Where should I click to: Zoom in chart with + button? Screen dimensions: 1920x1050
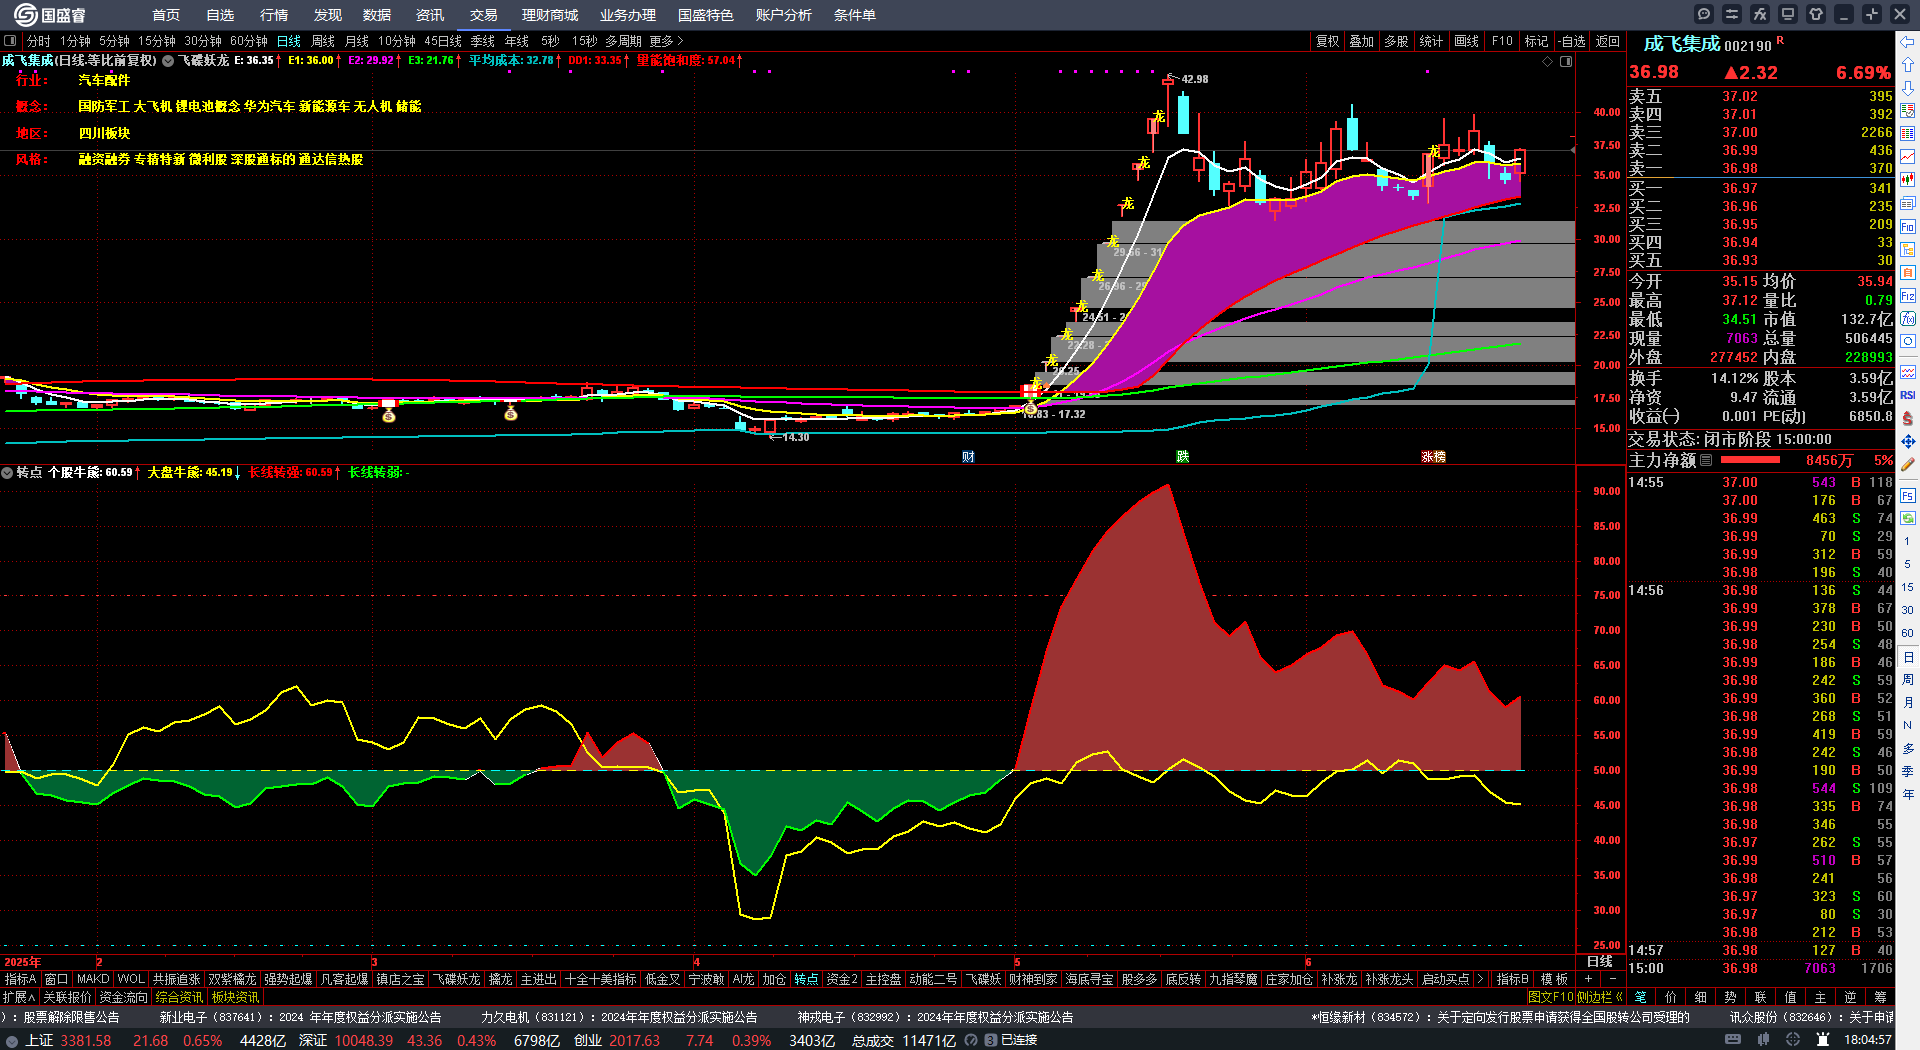[x=1588, y=979]
